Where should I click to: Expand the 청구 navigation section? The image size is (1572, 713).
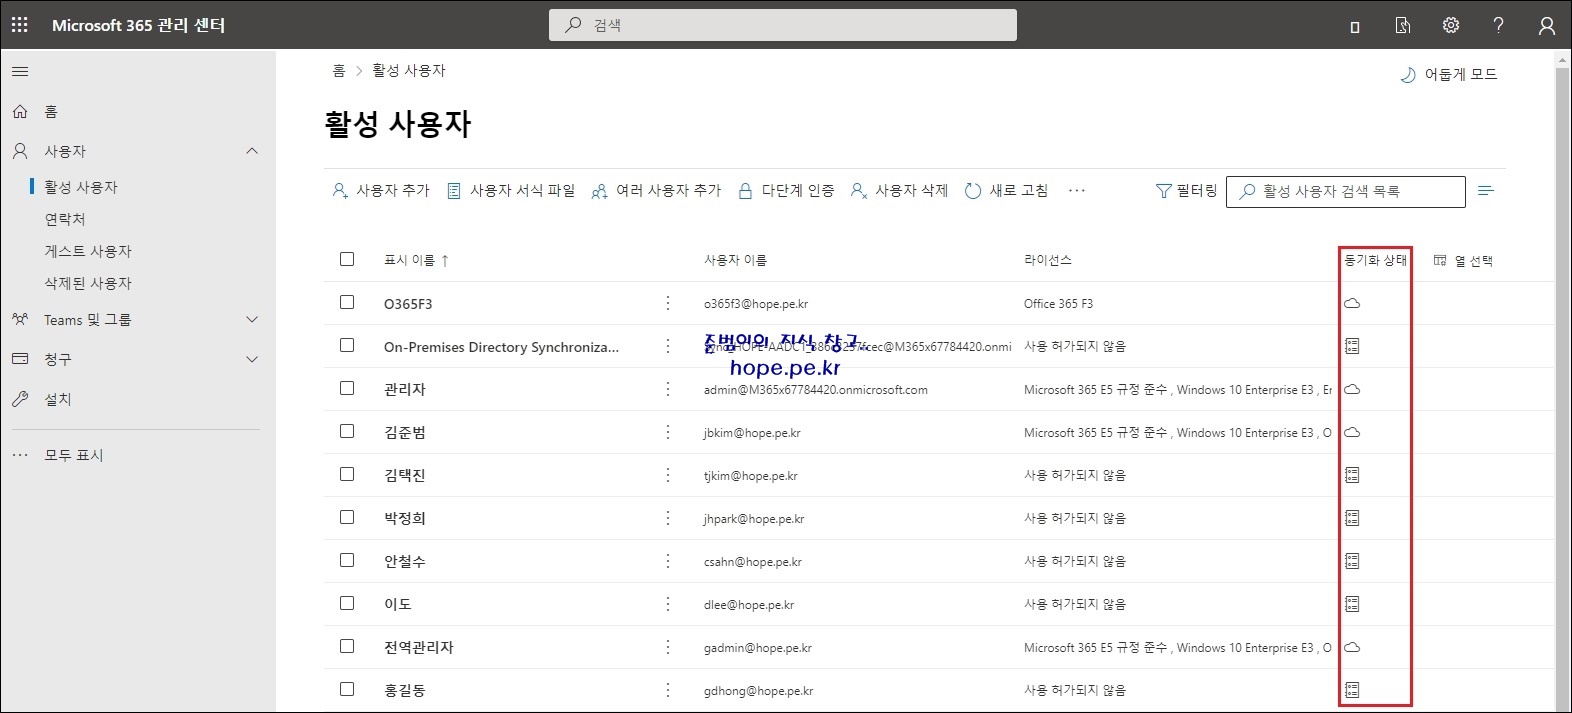pyautogui.click(x=252, y=359)
